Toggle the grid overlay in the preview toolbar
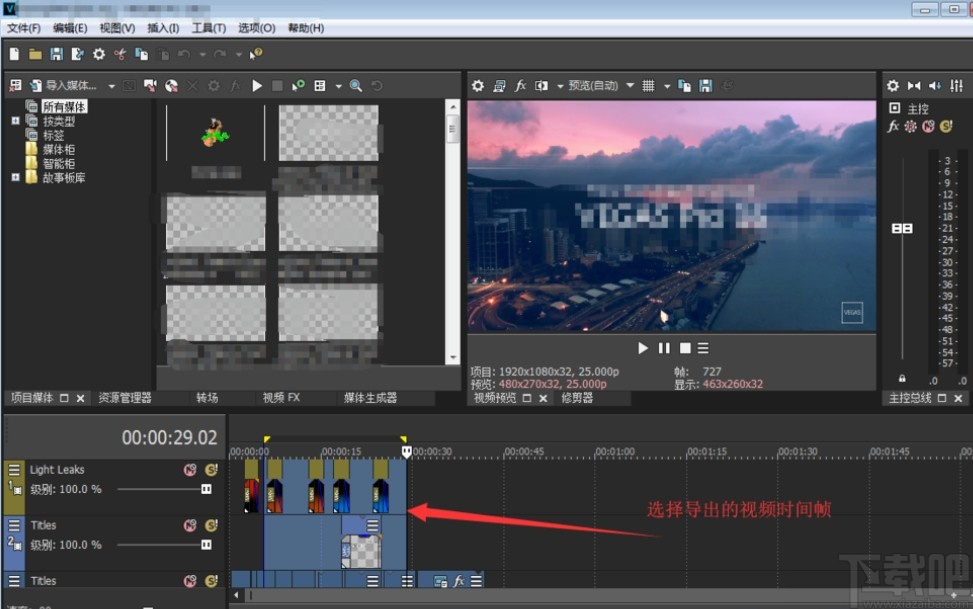Image resolution: width=973 pixels, height=609 pixels. point(648,85)
